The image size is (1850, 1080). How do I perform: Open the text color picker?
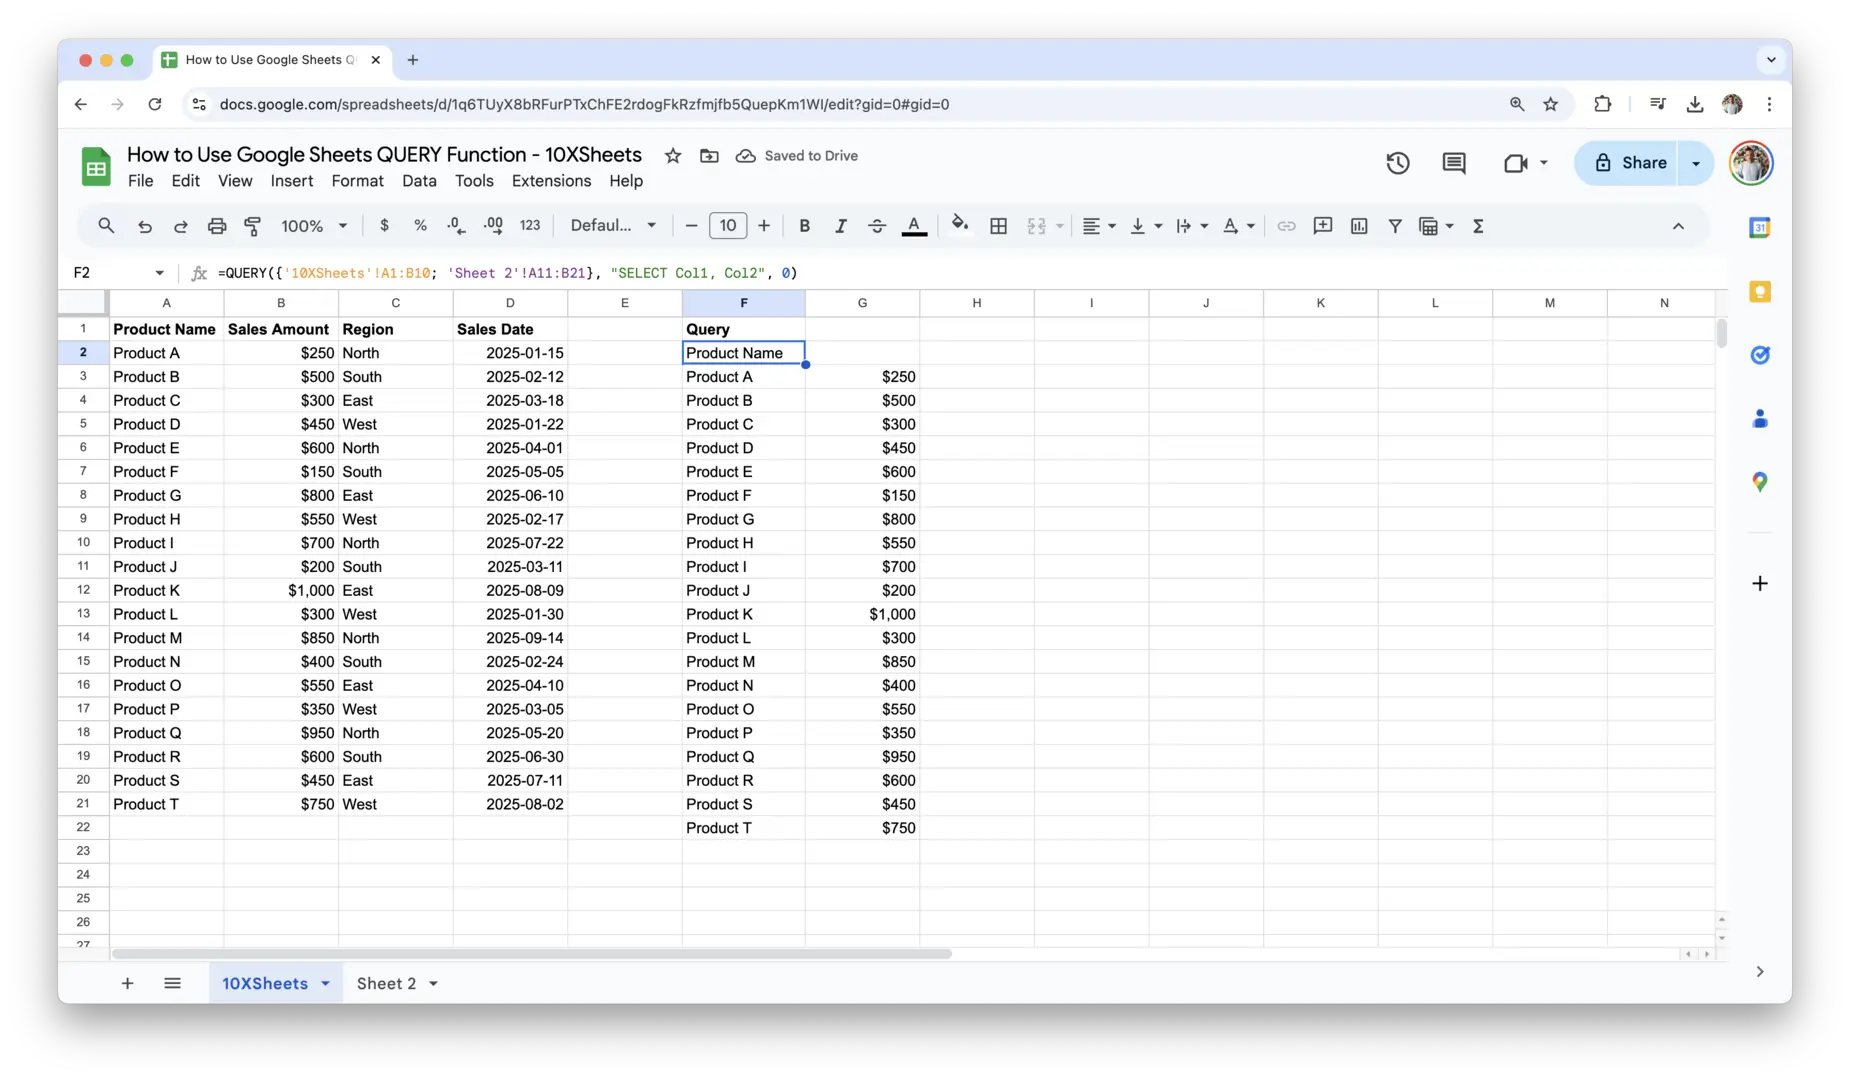(x=914, y=226)
